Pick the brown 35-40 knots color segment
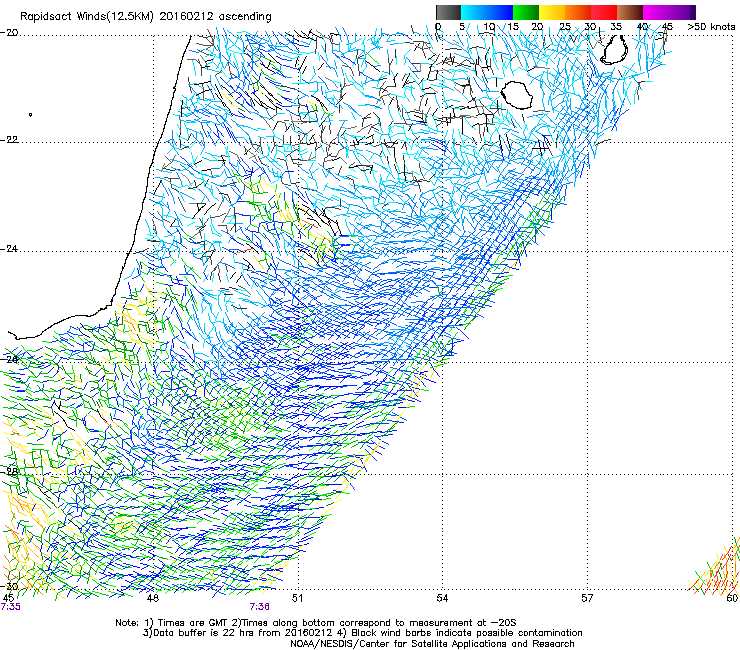The width and height of the screenshot is (740, 650). click(x=630, y=12)
